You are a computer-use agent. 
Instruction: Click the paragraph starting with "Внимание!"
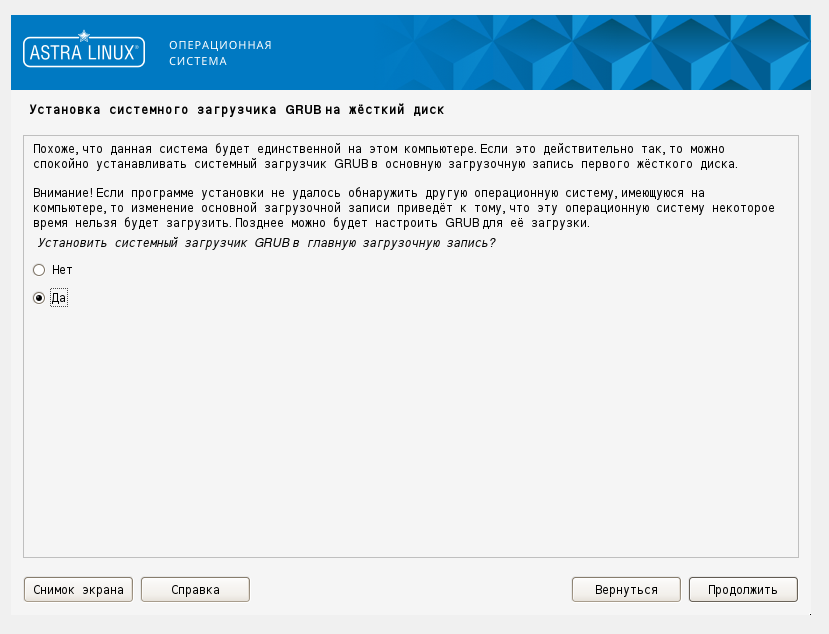[403, 208]
